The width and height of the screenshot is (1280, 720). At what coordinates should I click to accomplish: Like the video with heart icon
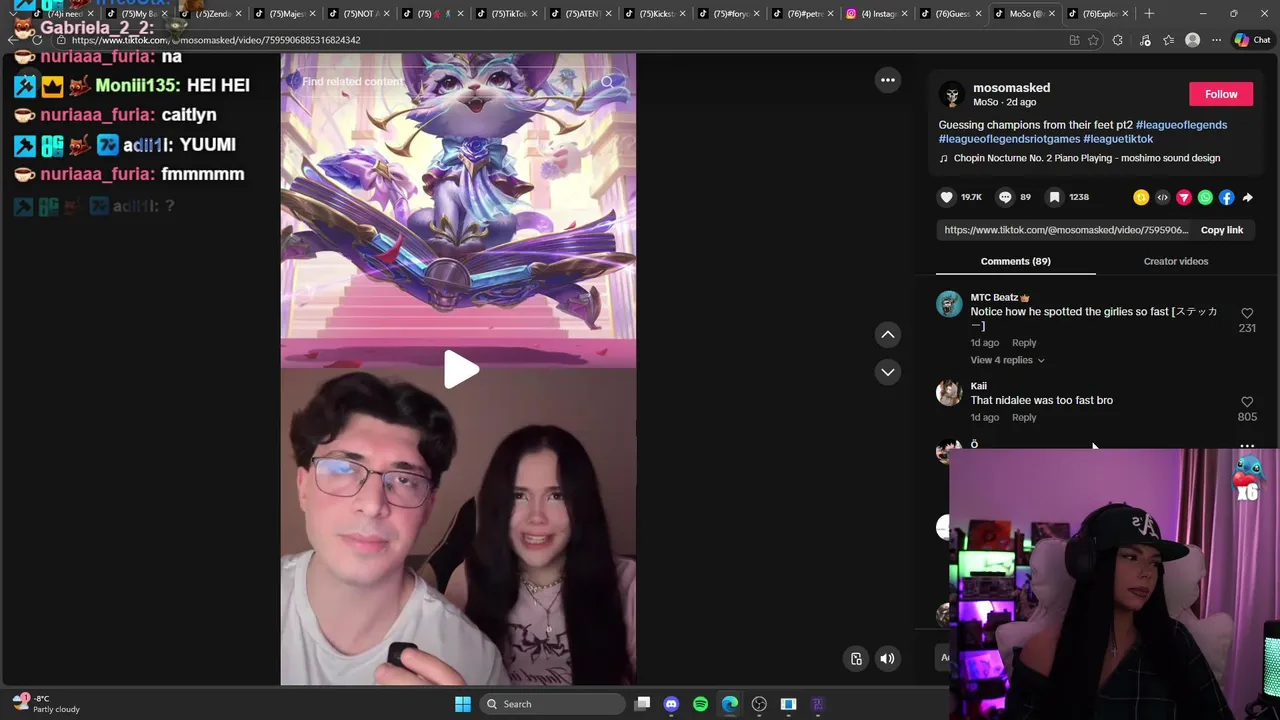tap(946, 197)
